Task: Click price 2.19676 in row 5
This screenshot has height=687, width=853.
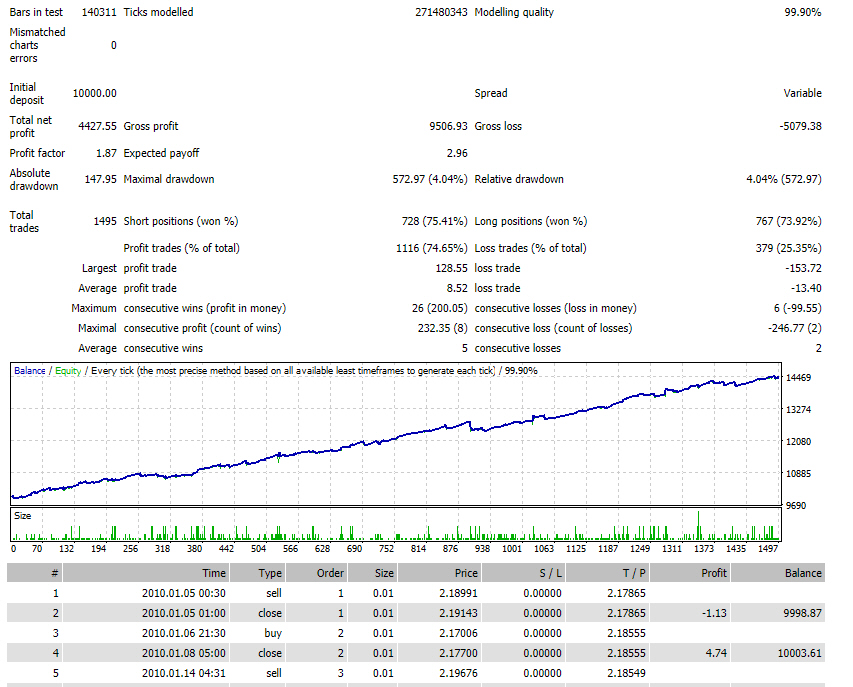Action: point(459,673)
